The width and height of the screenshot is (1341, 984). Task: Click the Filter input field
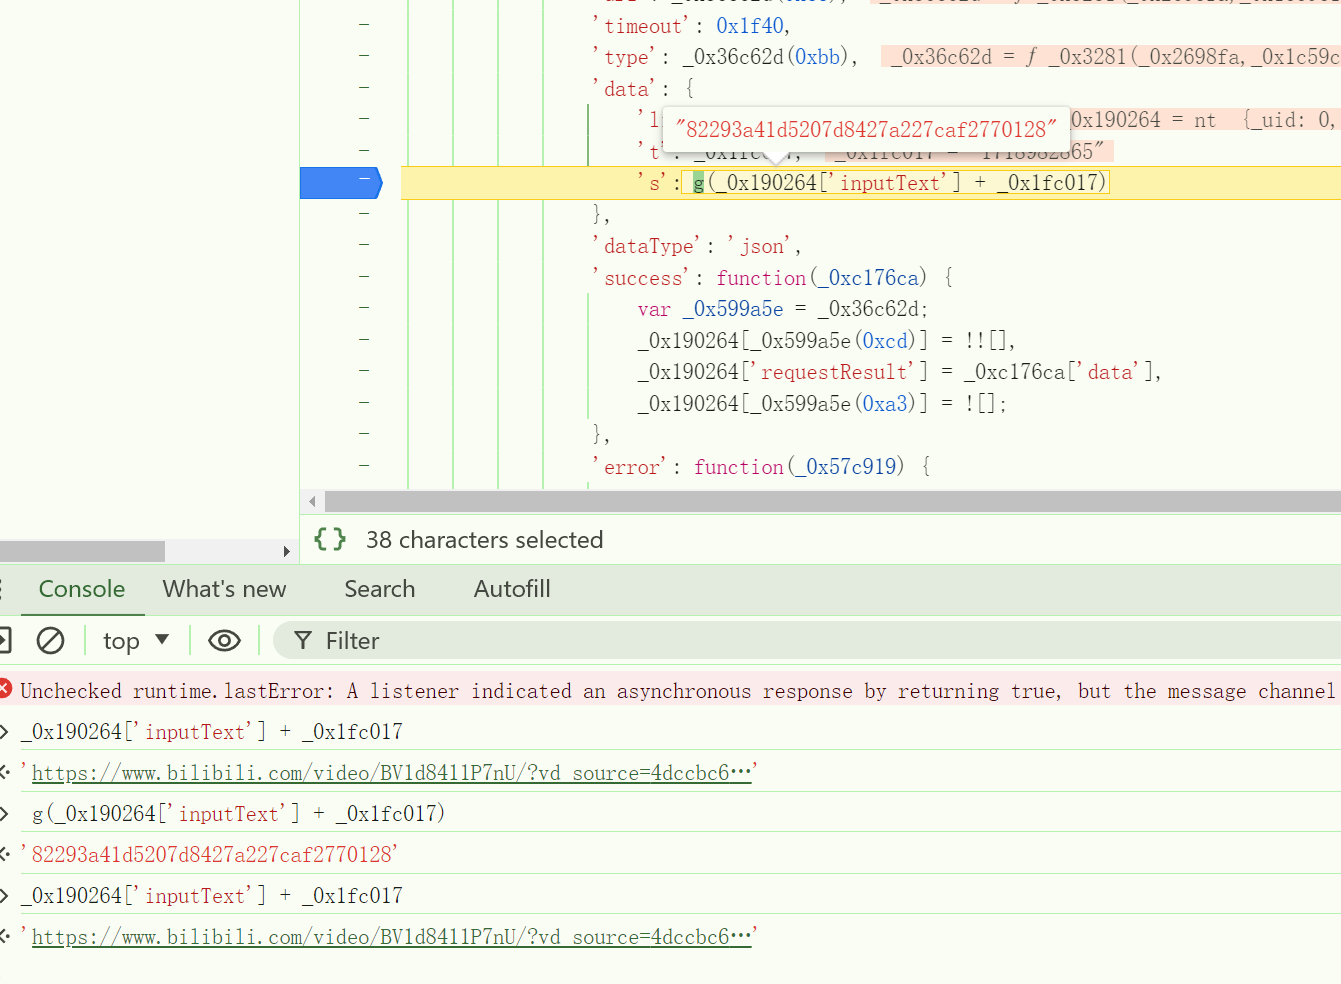[806, 641]
